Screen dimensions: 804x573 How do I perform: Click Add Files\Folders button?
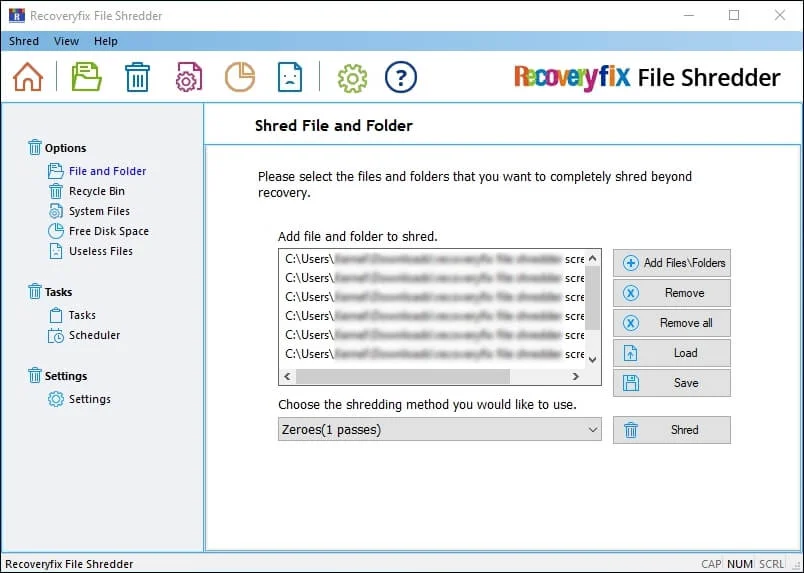tap(672, 263)
